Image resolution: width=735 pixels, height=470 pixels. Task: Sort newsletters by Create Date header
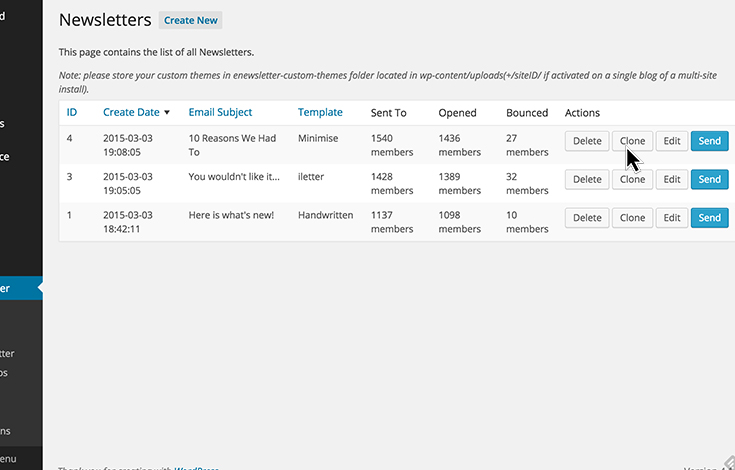[131, 113]
